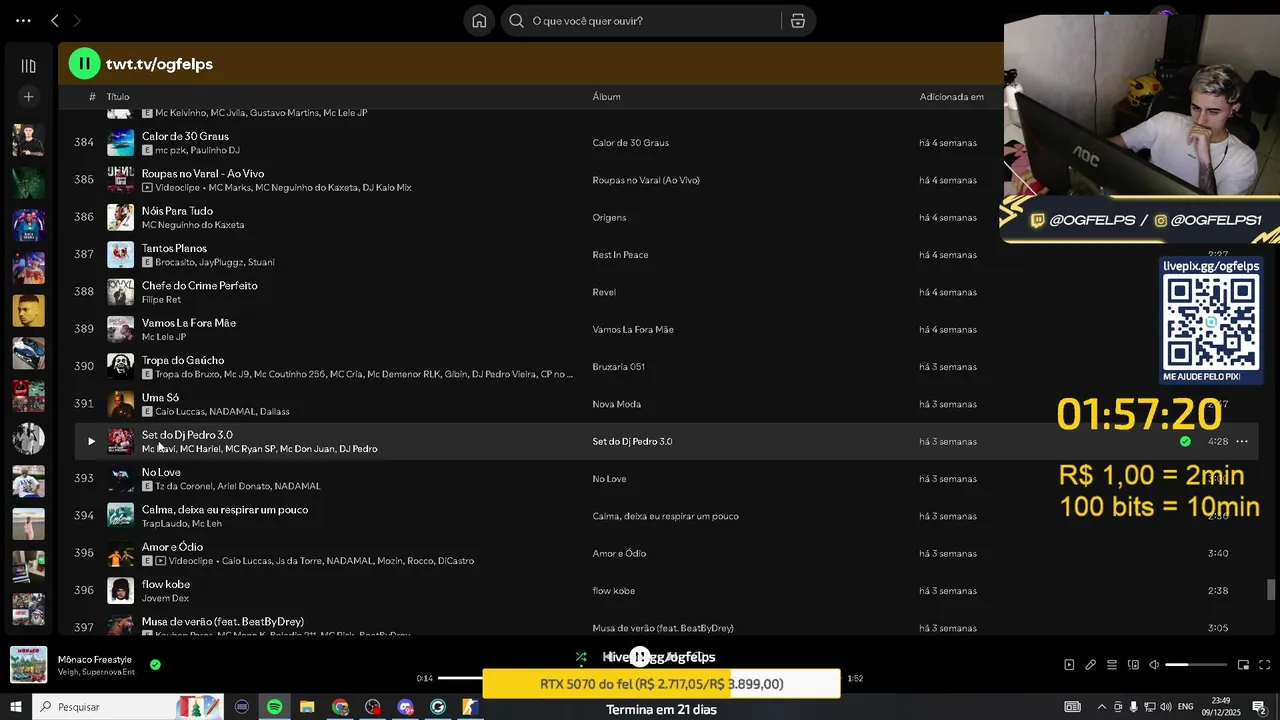1280x720 pixels.
Task: Open artist link Filipe Ret
Action: tap(161, 300)
